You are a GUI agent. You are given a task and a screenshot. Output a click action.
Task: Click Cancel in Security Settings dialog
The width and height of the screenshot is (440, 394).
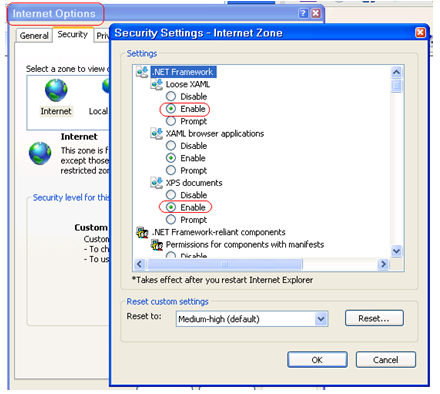point(386,360)
